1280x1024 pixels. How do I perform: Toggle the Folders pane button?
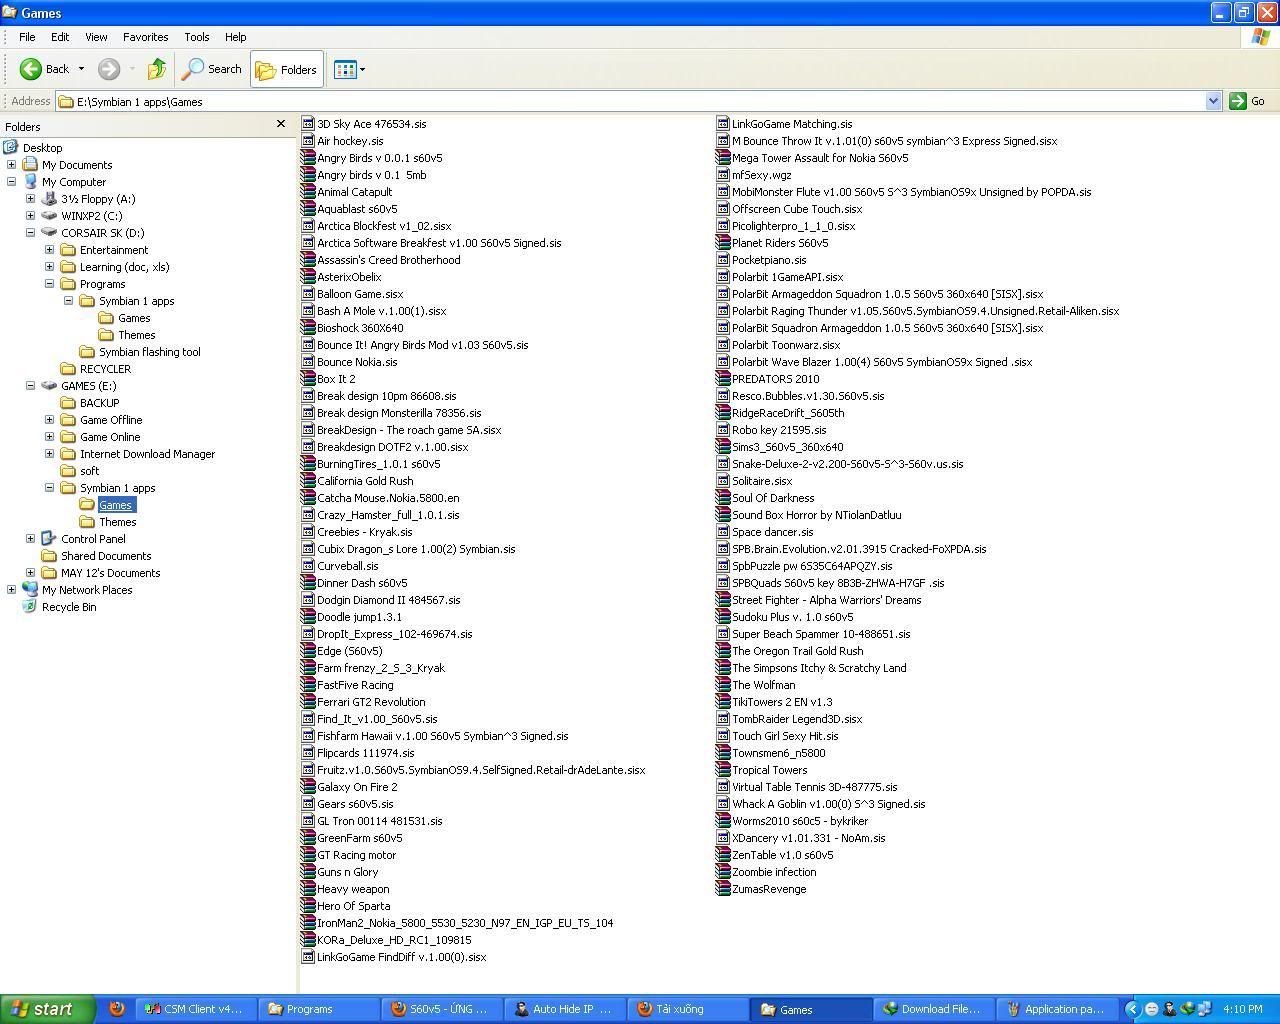[x=287, y=69]
